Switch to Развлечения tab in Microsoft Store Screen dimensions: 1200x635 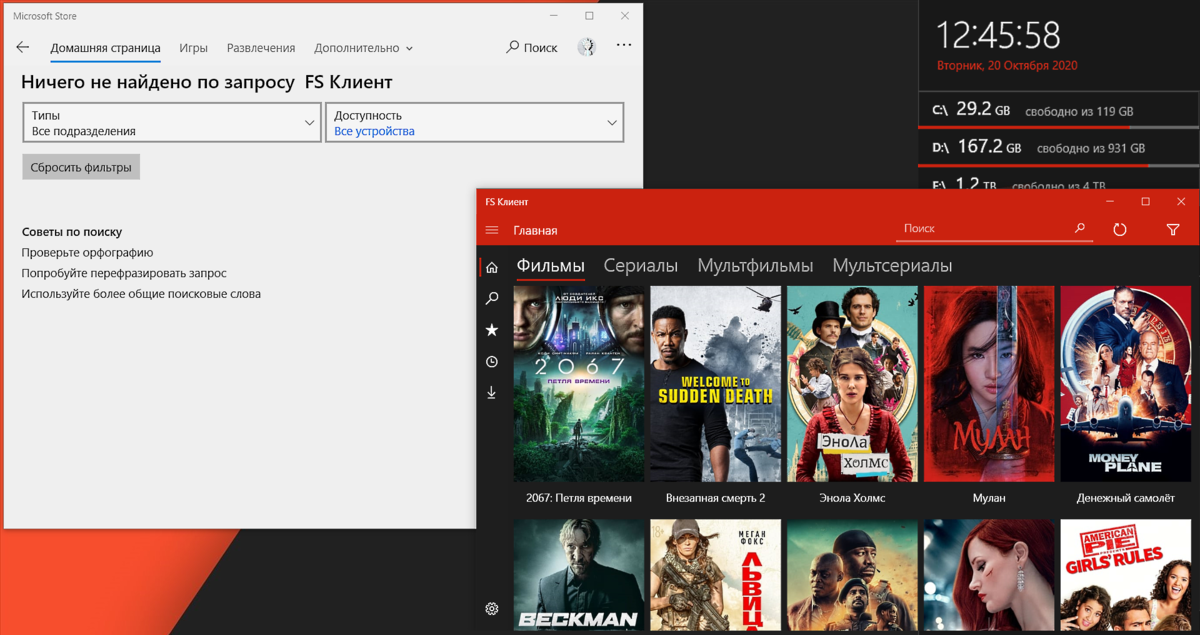[x=261, y=47]
